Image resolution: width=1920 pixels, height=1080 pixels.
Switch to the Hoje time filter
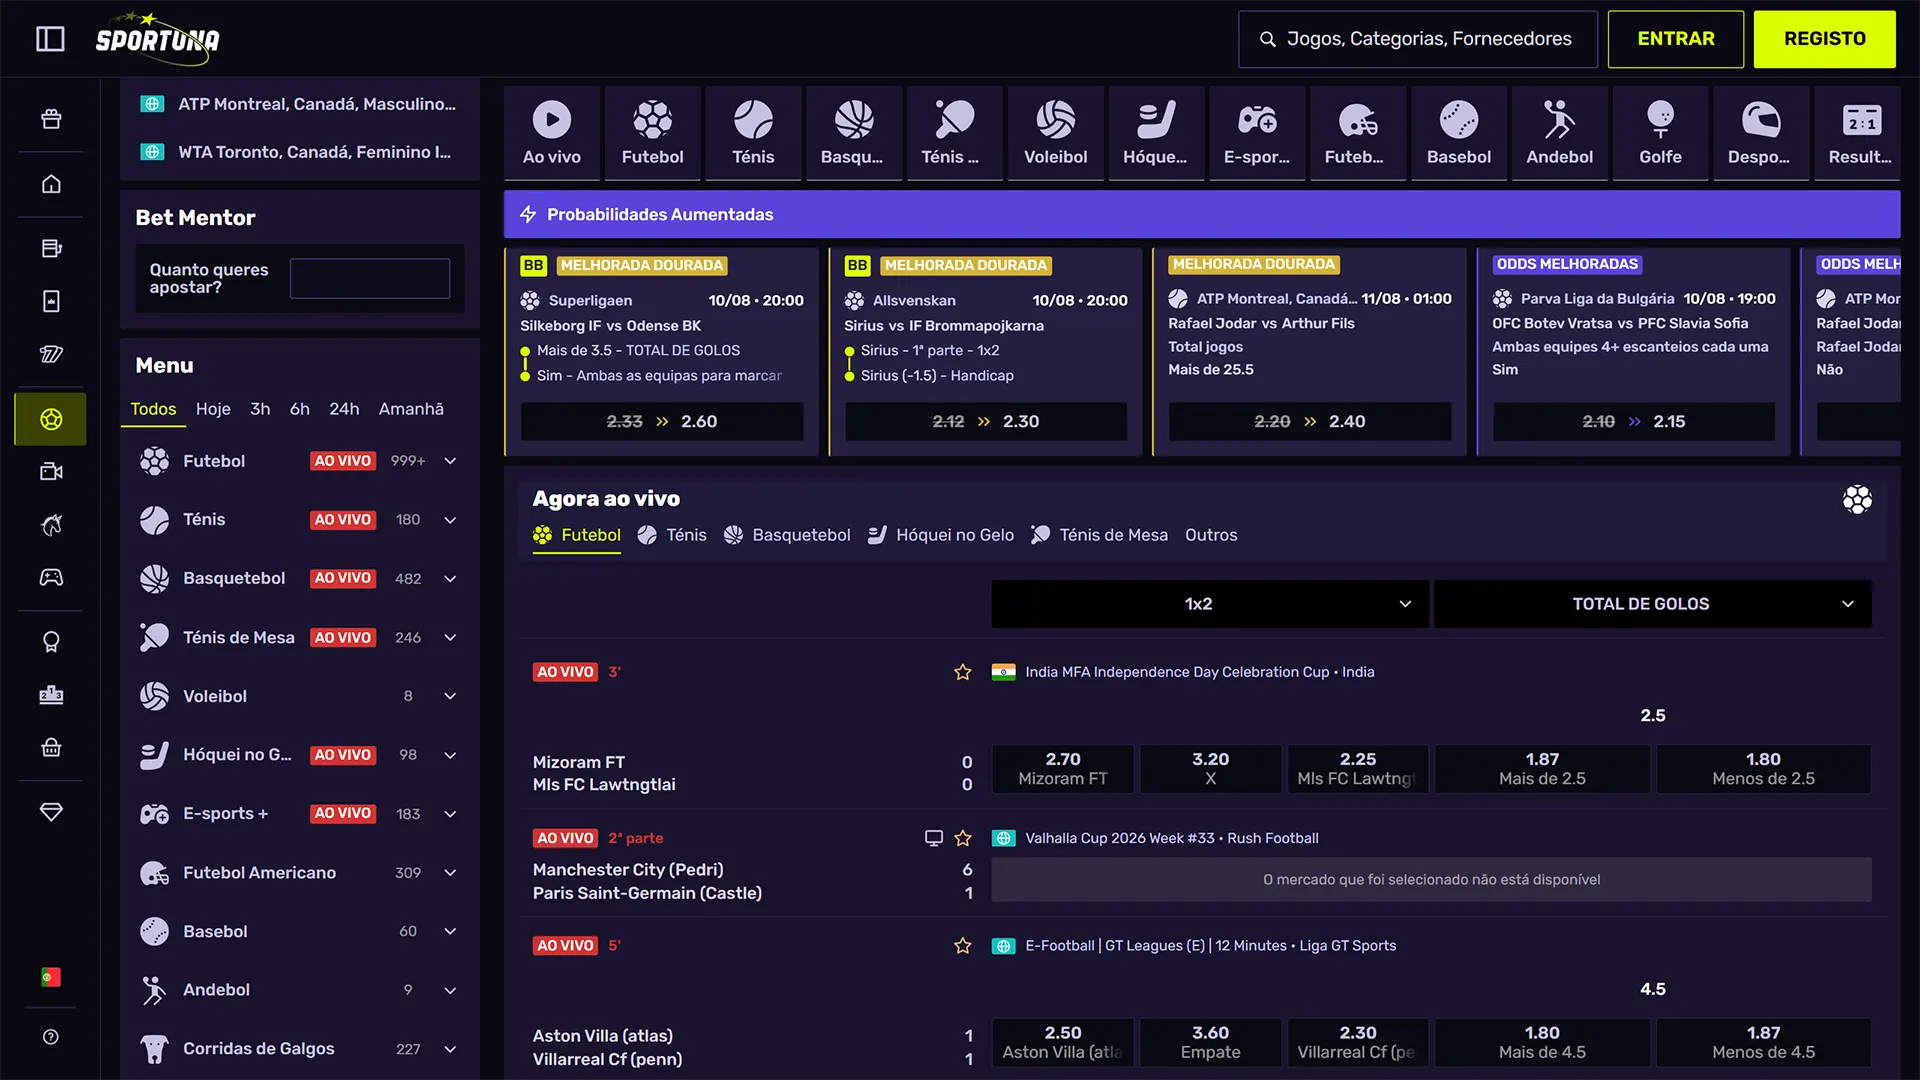[213, 409]
